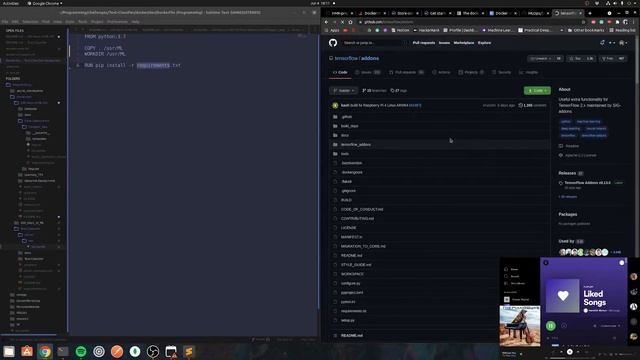Open Chrome three-dot menu
640x360 pixels.
(634, 22)
